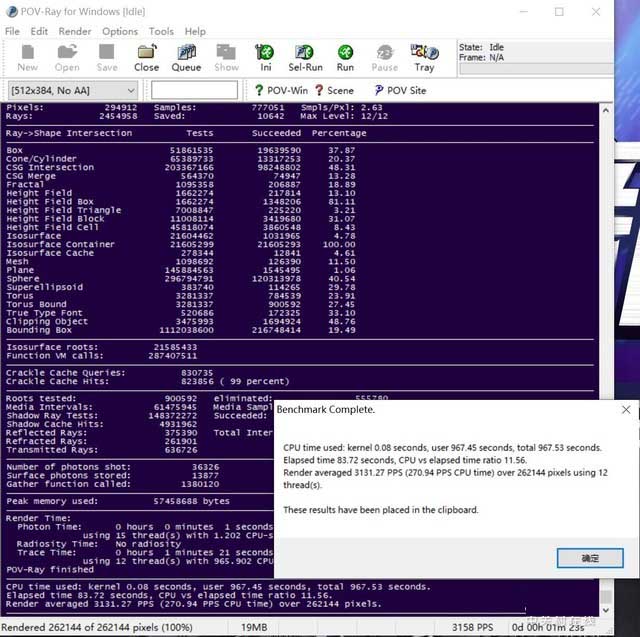640x637 pixels.
Task: Click the elapsed time 0d 00h 01m 23s
Action: [x=548, y=627]
